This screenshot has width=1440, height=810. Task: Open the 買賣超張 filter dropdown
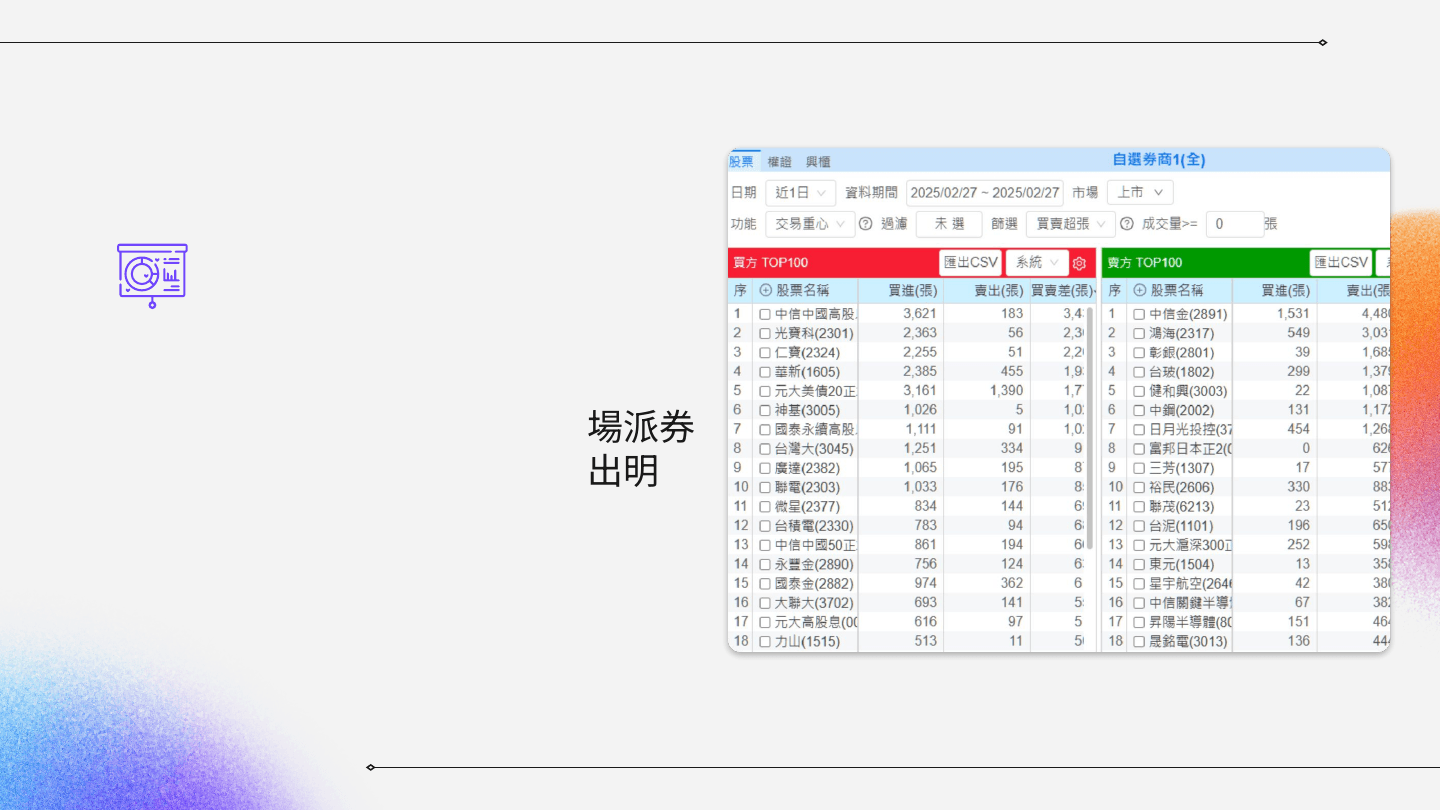point(1070,224)
